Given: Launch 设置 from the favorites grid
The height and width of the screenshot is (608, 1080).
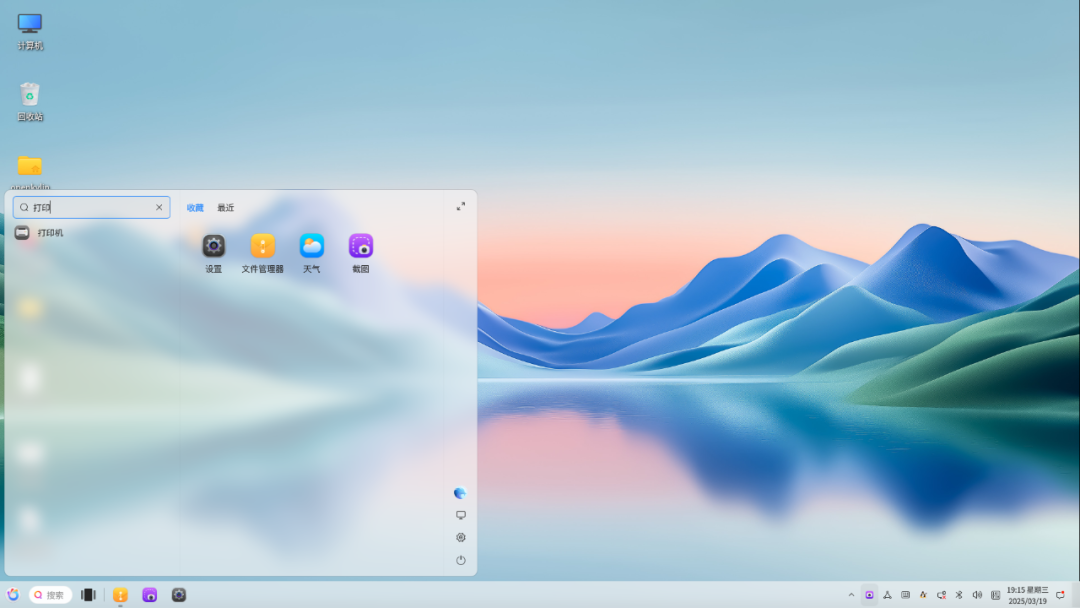Looking at the screenshot, I should (214, 253).
